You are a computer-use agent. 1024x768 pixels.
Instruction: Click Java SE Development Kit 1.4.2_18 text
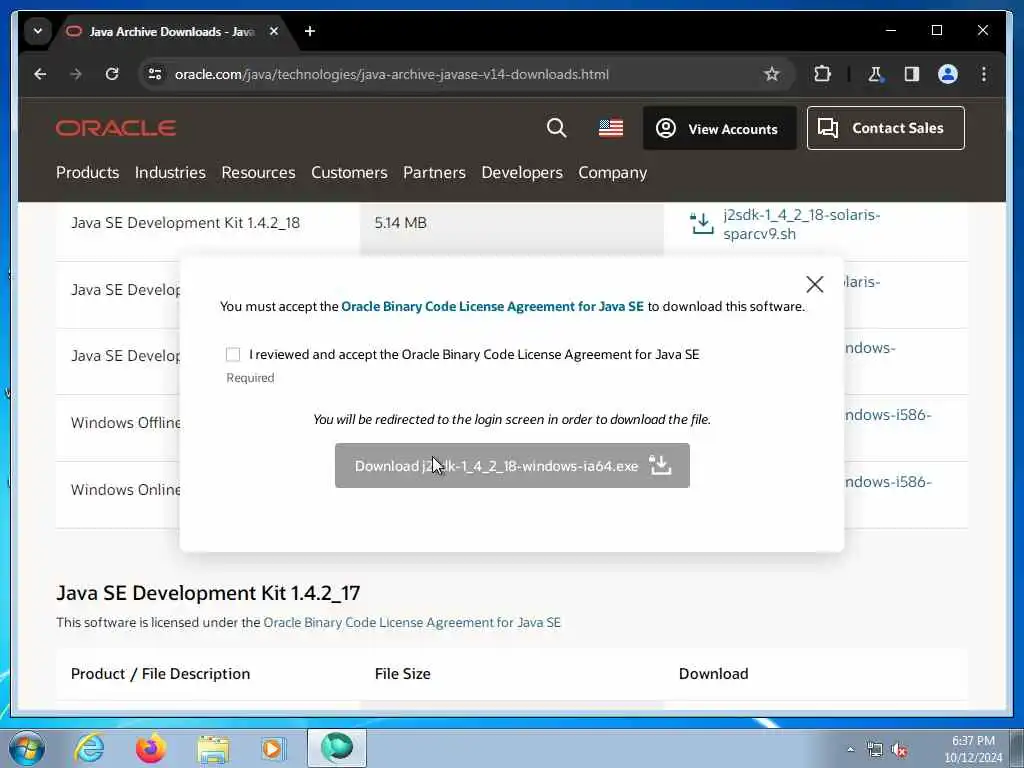pos(185,223)
